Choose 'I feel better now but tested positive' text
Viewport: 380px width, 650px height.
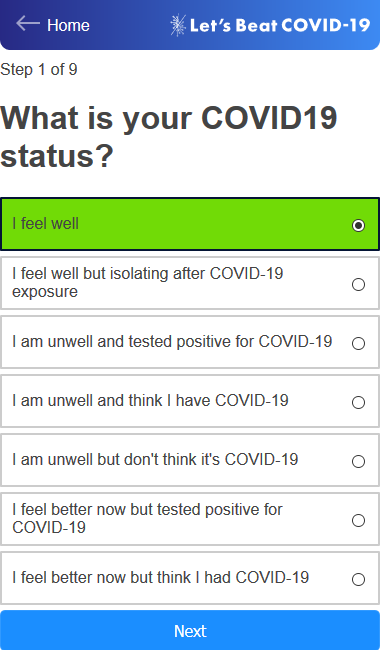click(147, 518)
